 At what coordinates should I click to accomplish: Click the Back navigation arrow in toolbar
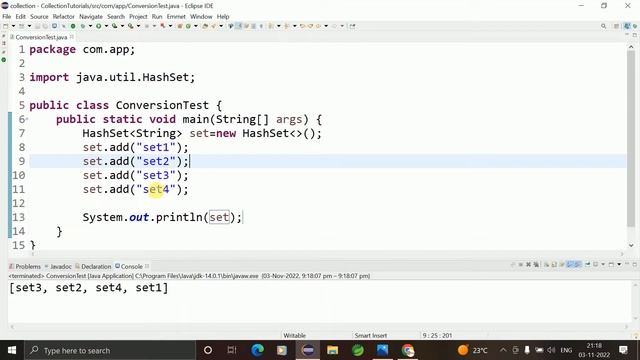click(x=318, y=26)
